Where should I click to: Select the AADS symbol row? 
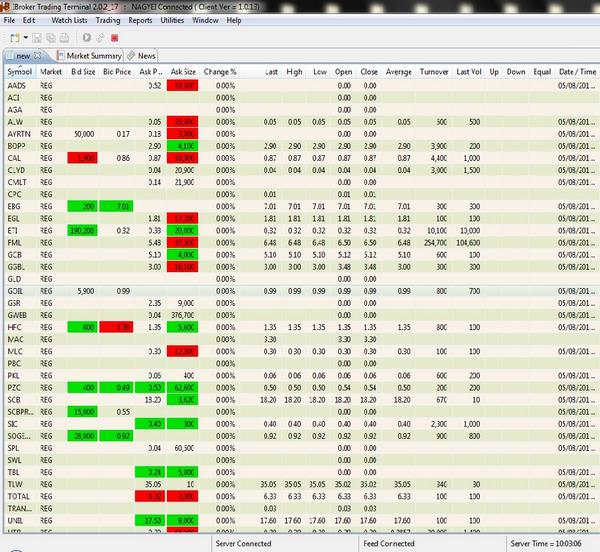pyautogui.click(x=302, y=86)
